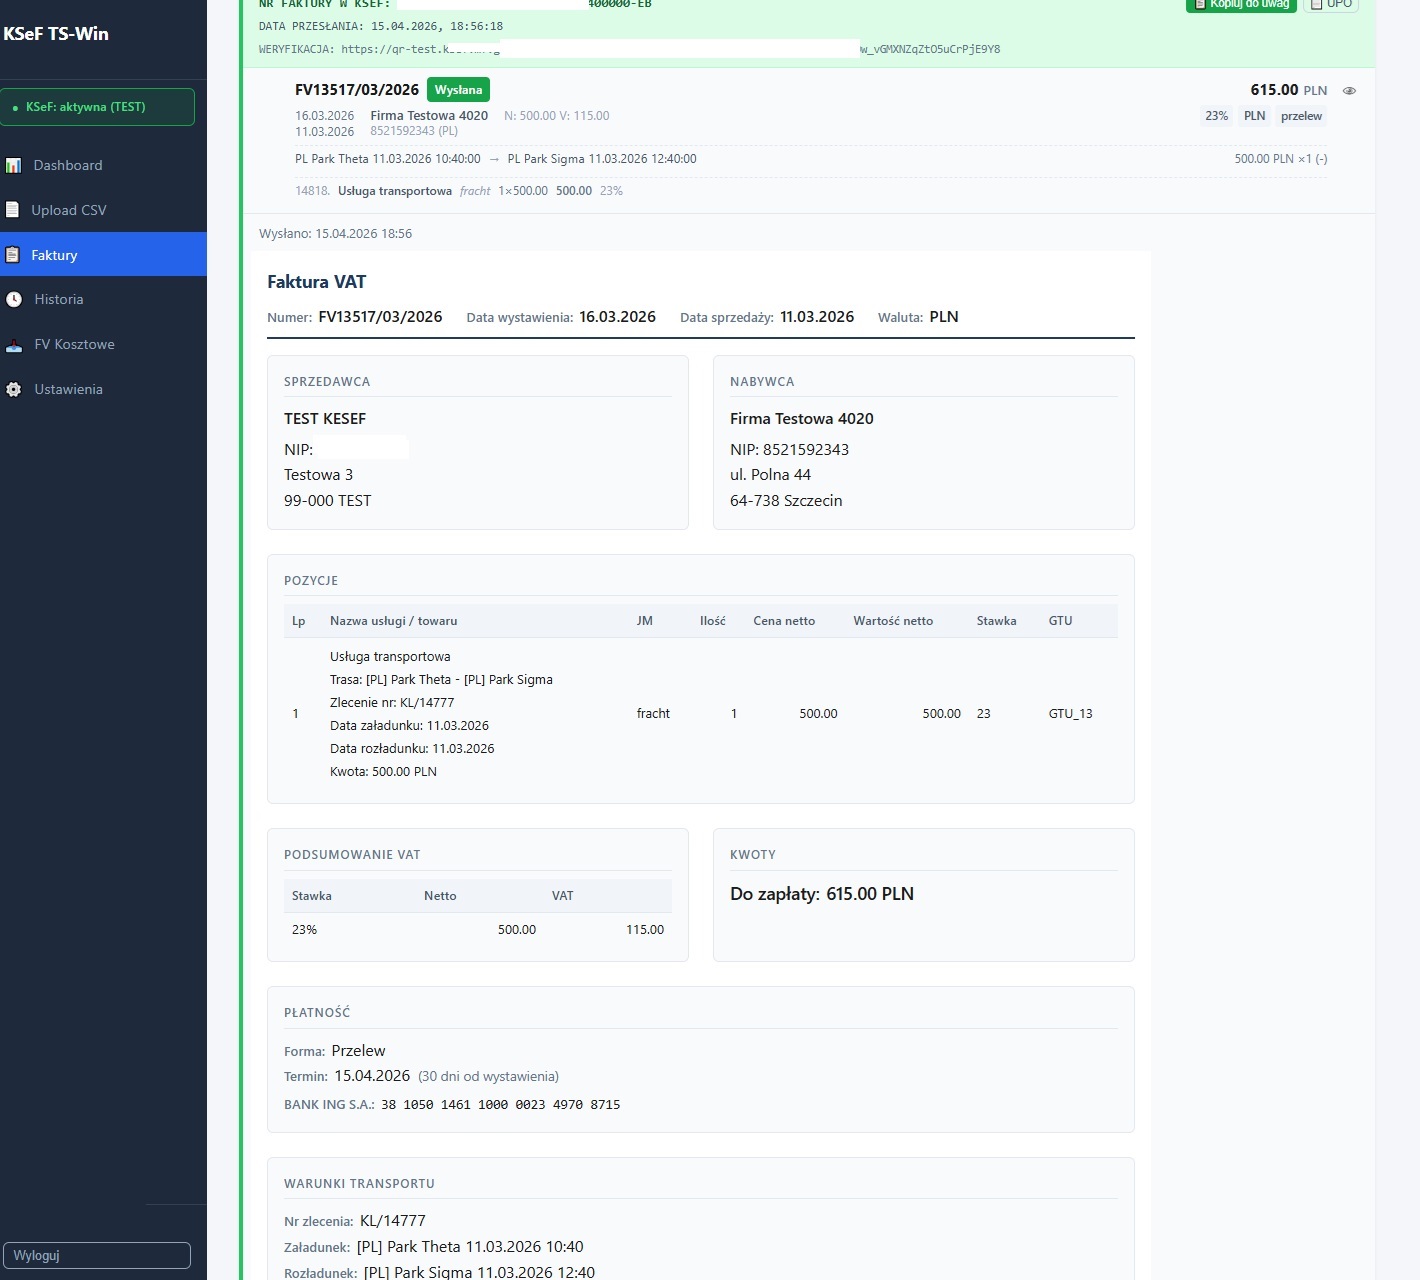Click the green Wysłana status badge
1420x1280 pixels.
click(458, 90)
